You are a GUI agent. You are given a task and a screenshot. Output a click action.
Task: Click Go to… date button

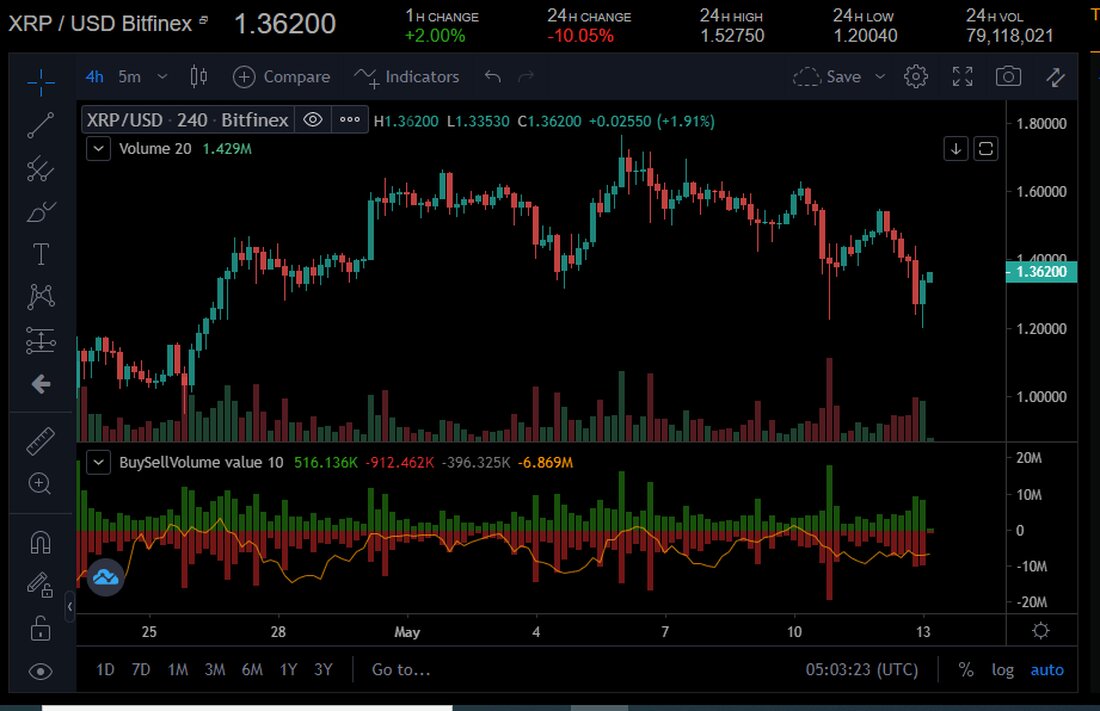click(x=401, y=670)
